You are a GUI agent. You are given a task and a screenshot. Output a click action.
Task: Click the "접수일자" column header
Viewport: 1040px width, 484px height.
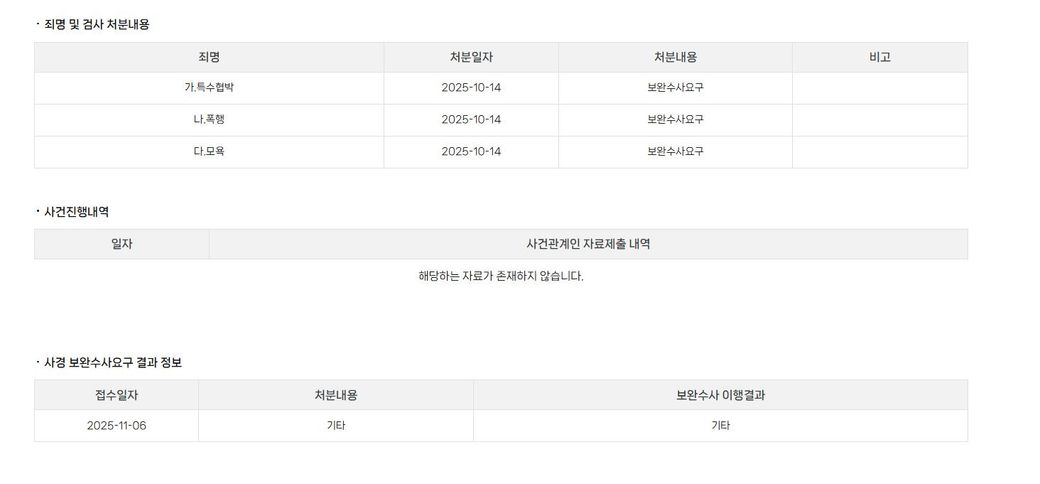(116, 395)
